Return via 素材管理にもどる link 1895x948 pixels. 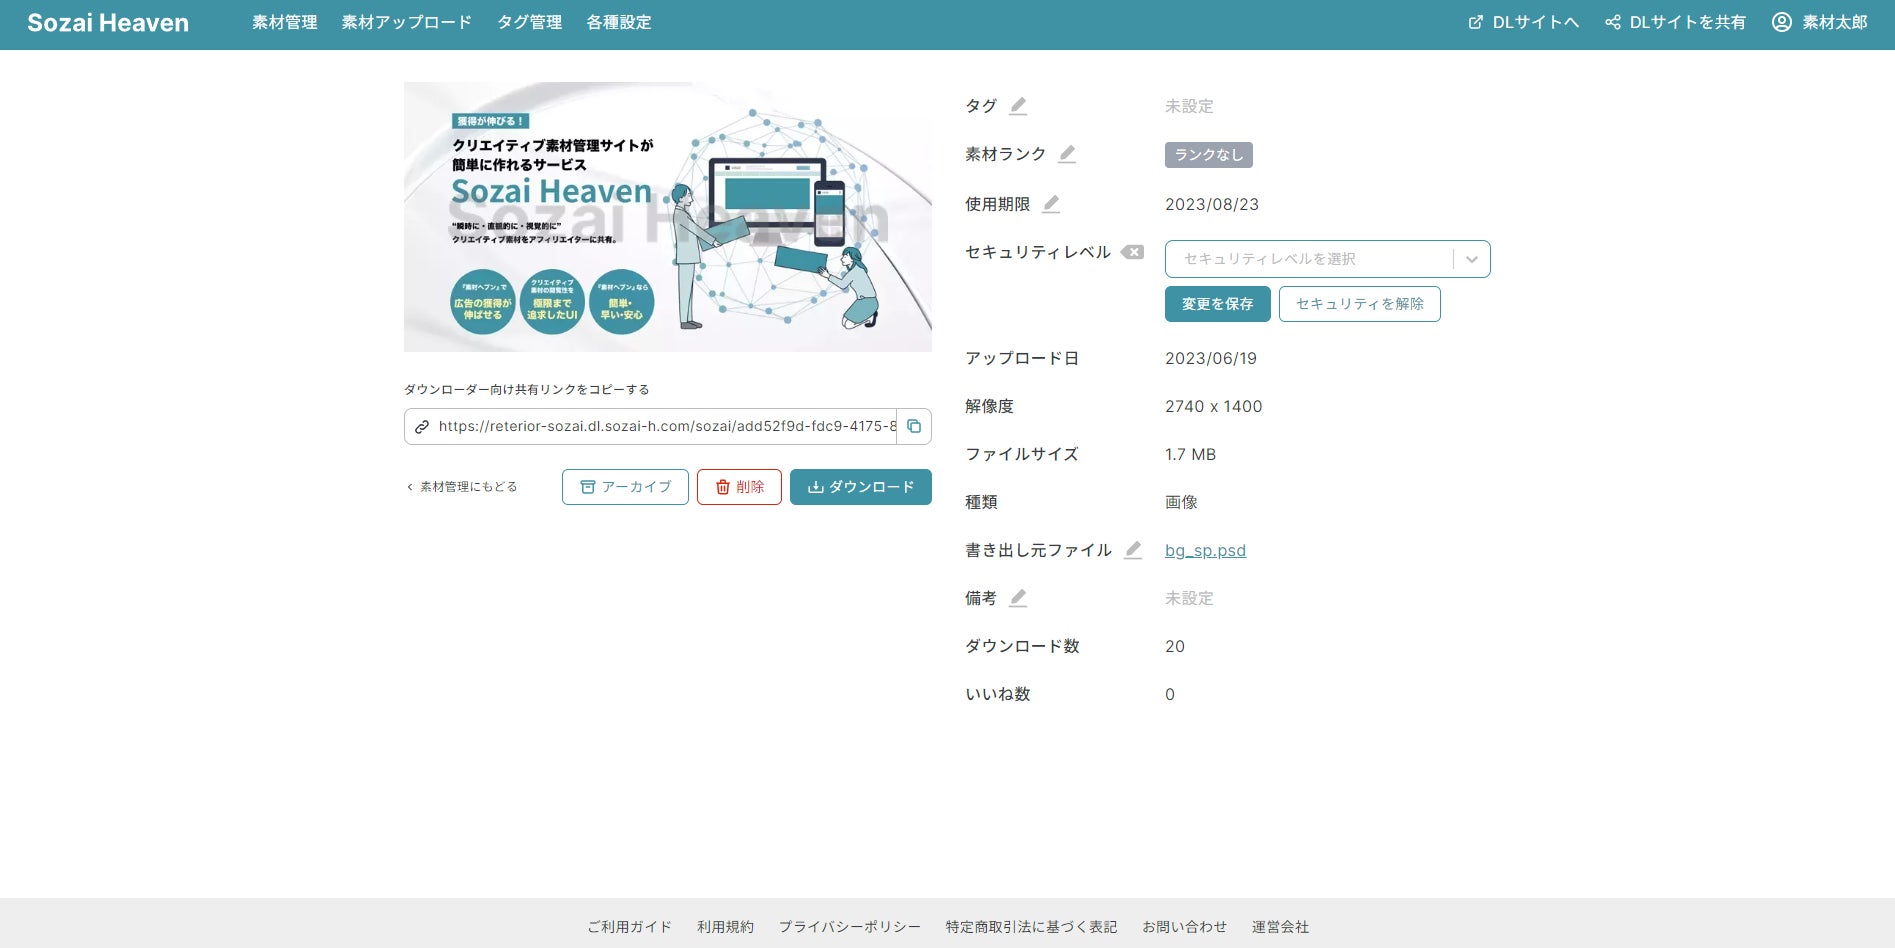pos(461,487)
